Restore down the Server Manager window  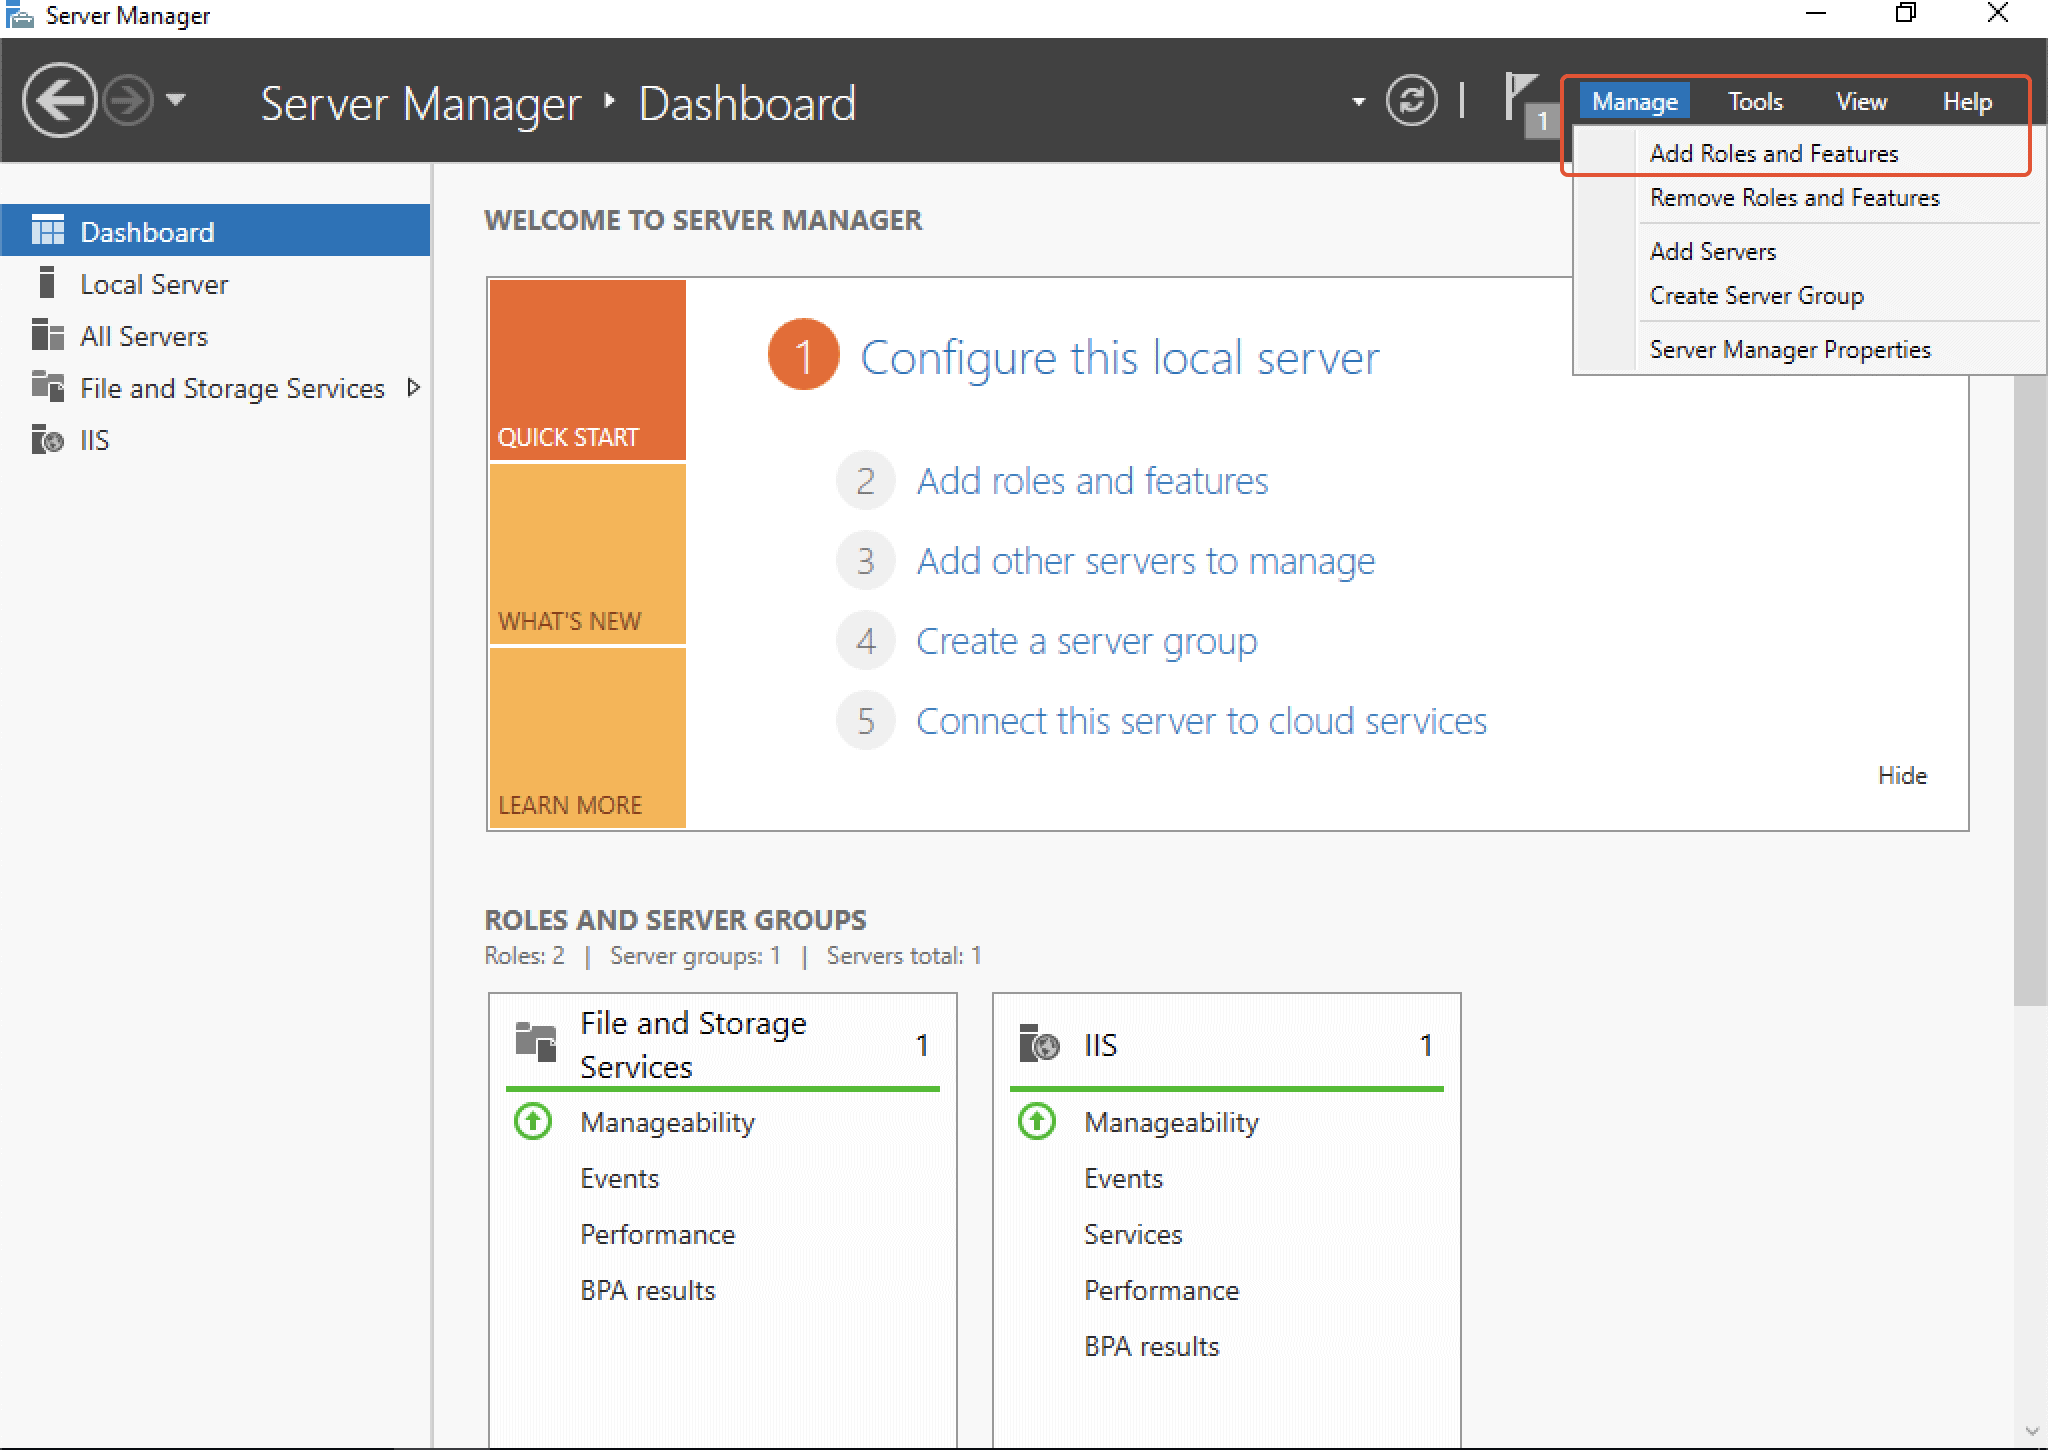1906,14
